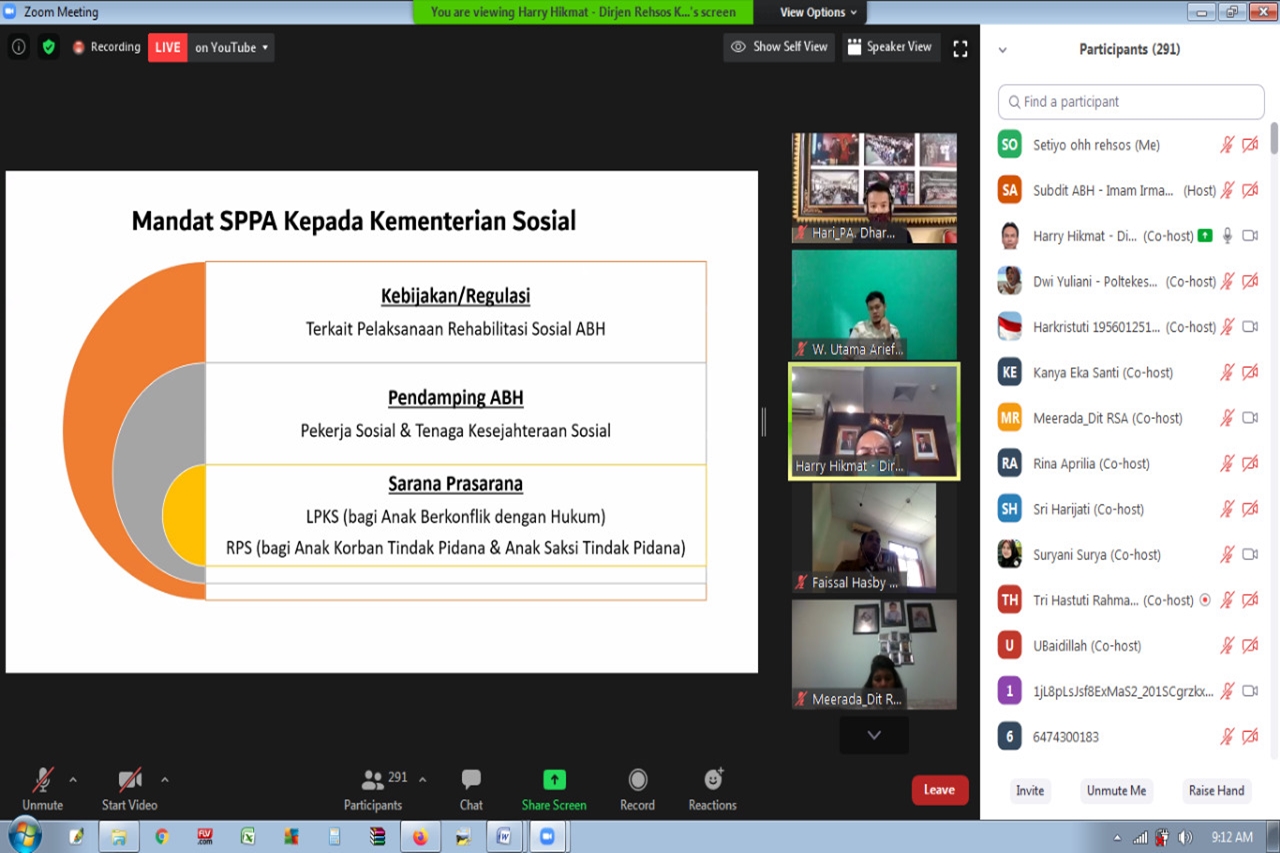Select participant Setiyo ohh rehsos (Me)
This screenshot has width=1280, height=853.
[1131, 145]
